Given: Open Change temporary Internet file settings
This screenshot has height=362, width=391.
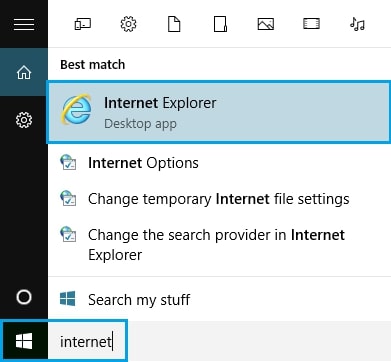Looking at the screenshot, I should (219, 199).
